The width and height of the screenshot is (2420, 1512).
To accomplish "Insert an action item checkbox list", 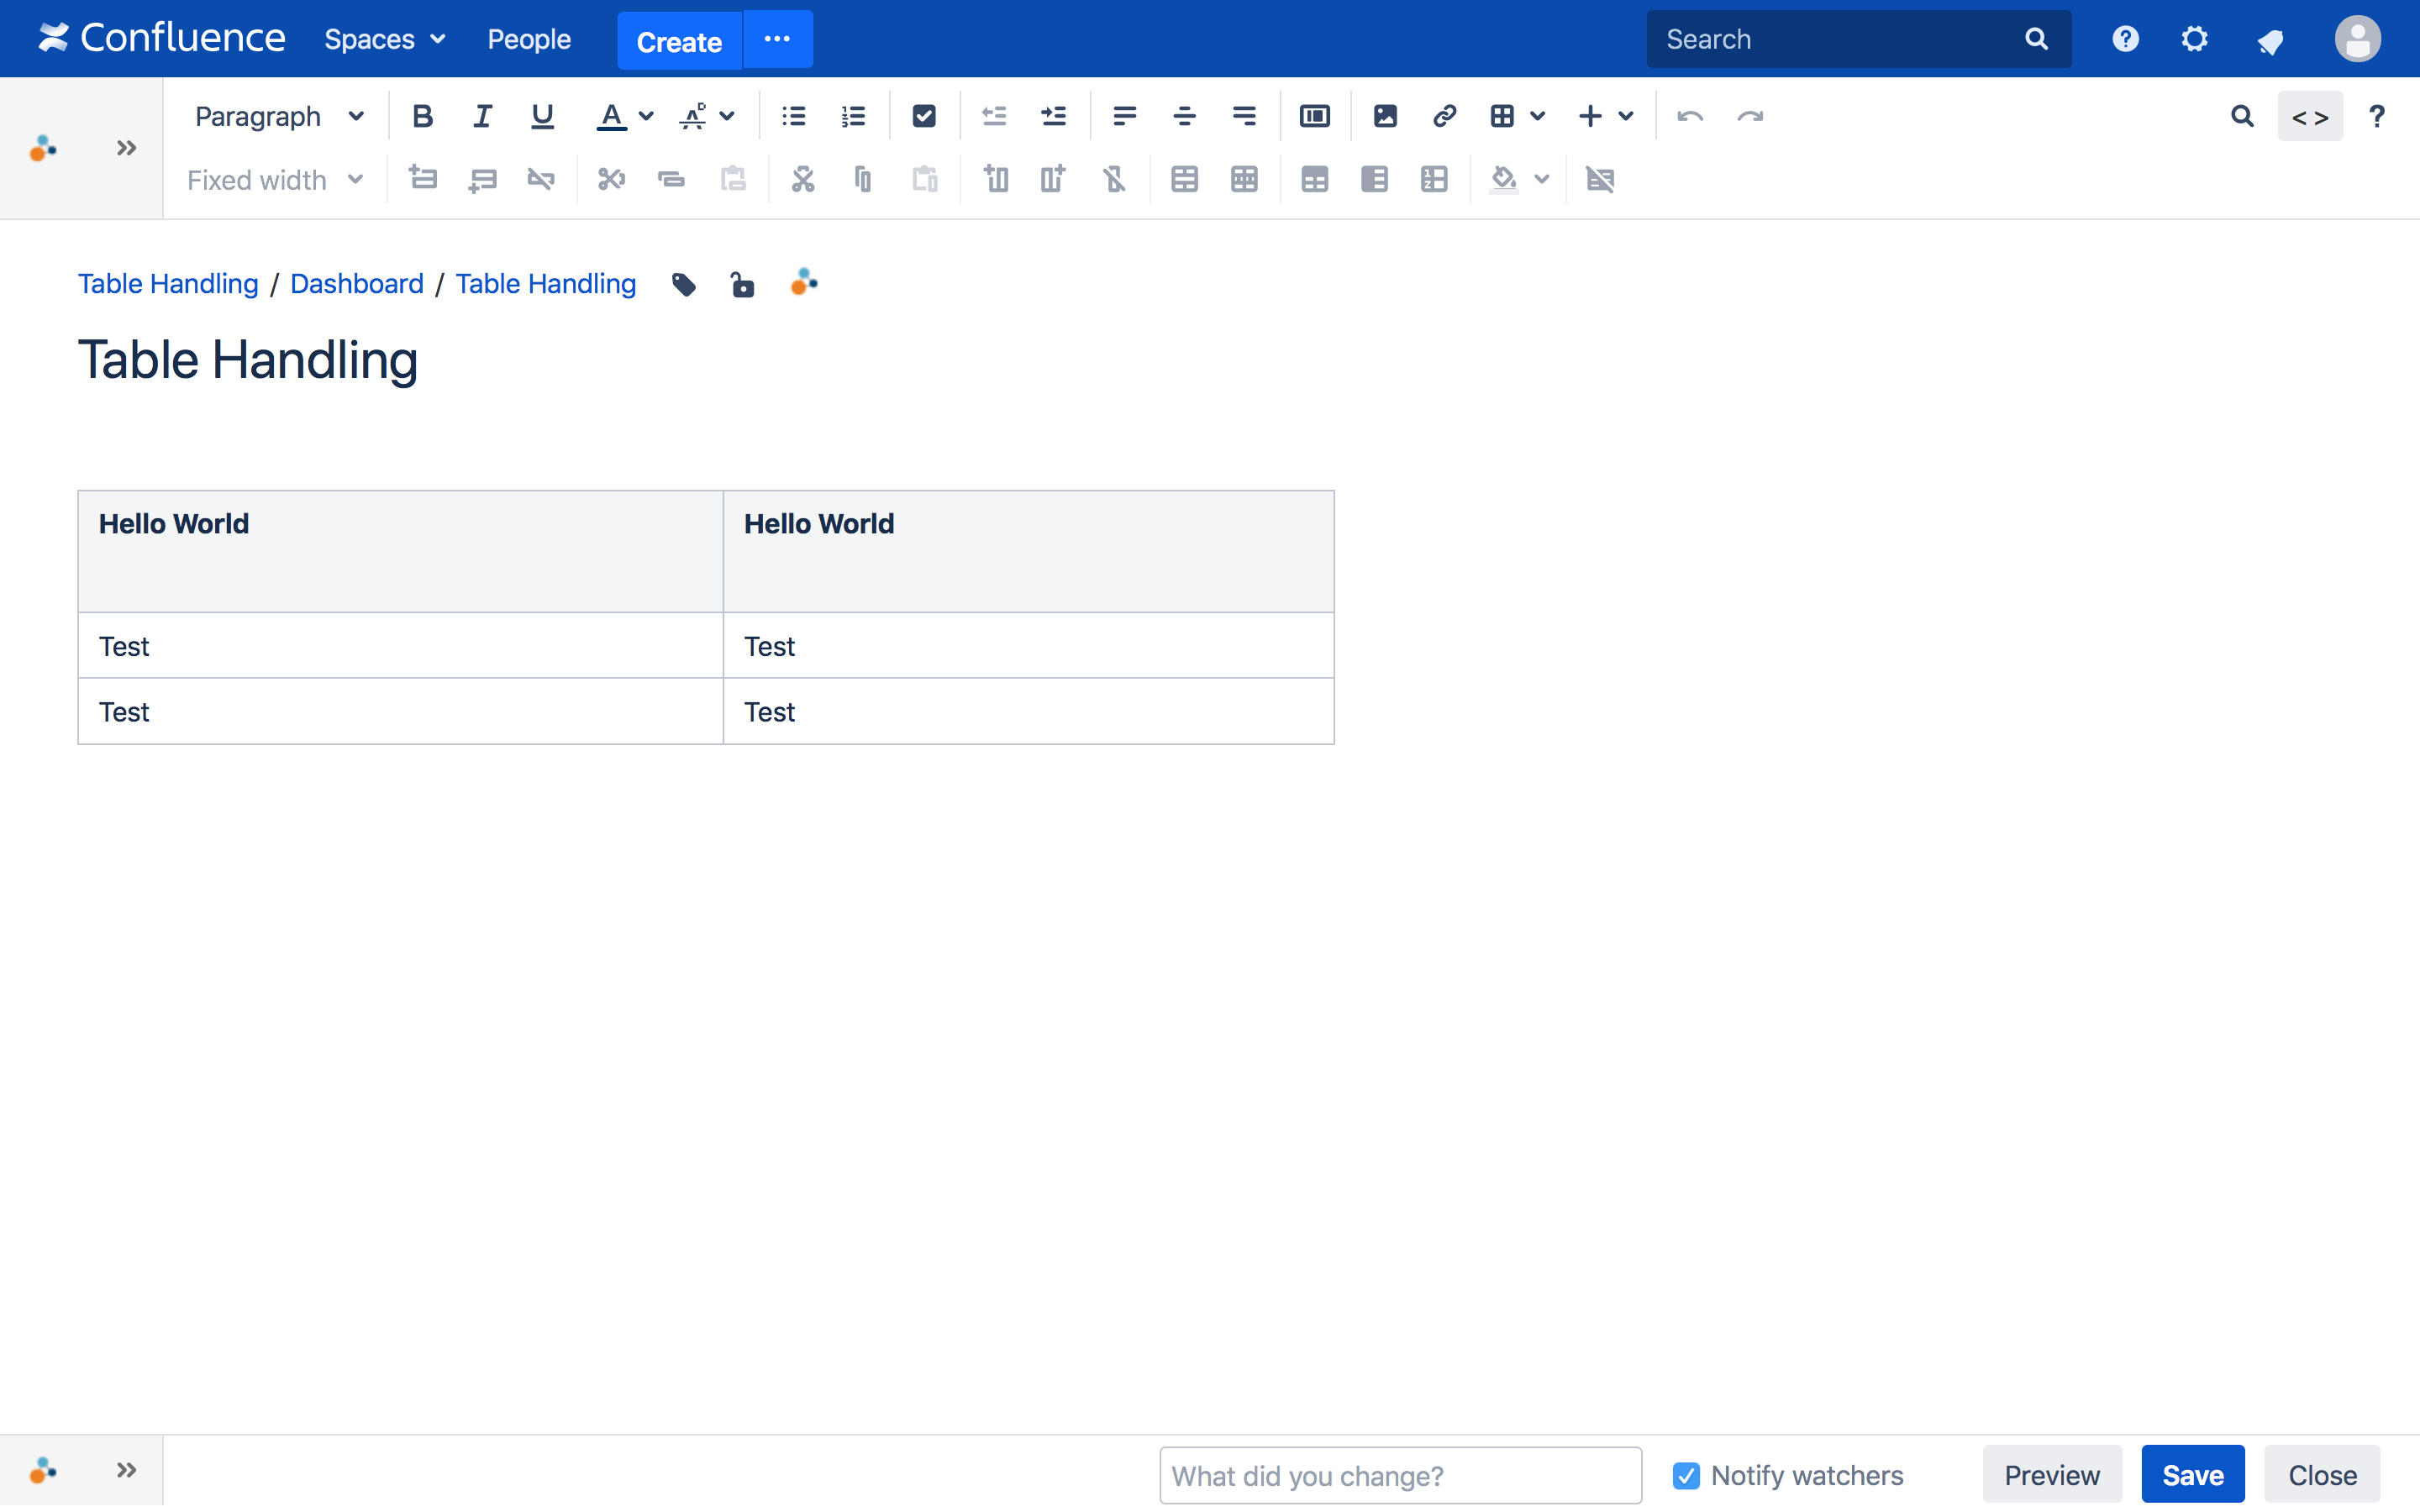I will tap(923, 116).
